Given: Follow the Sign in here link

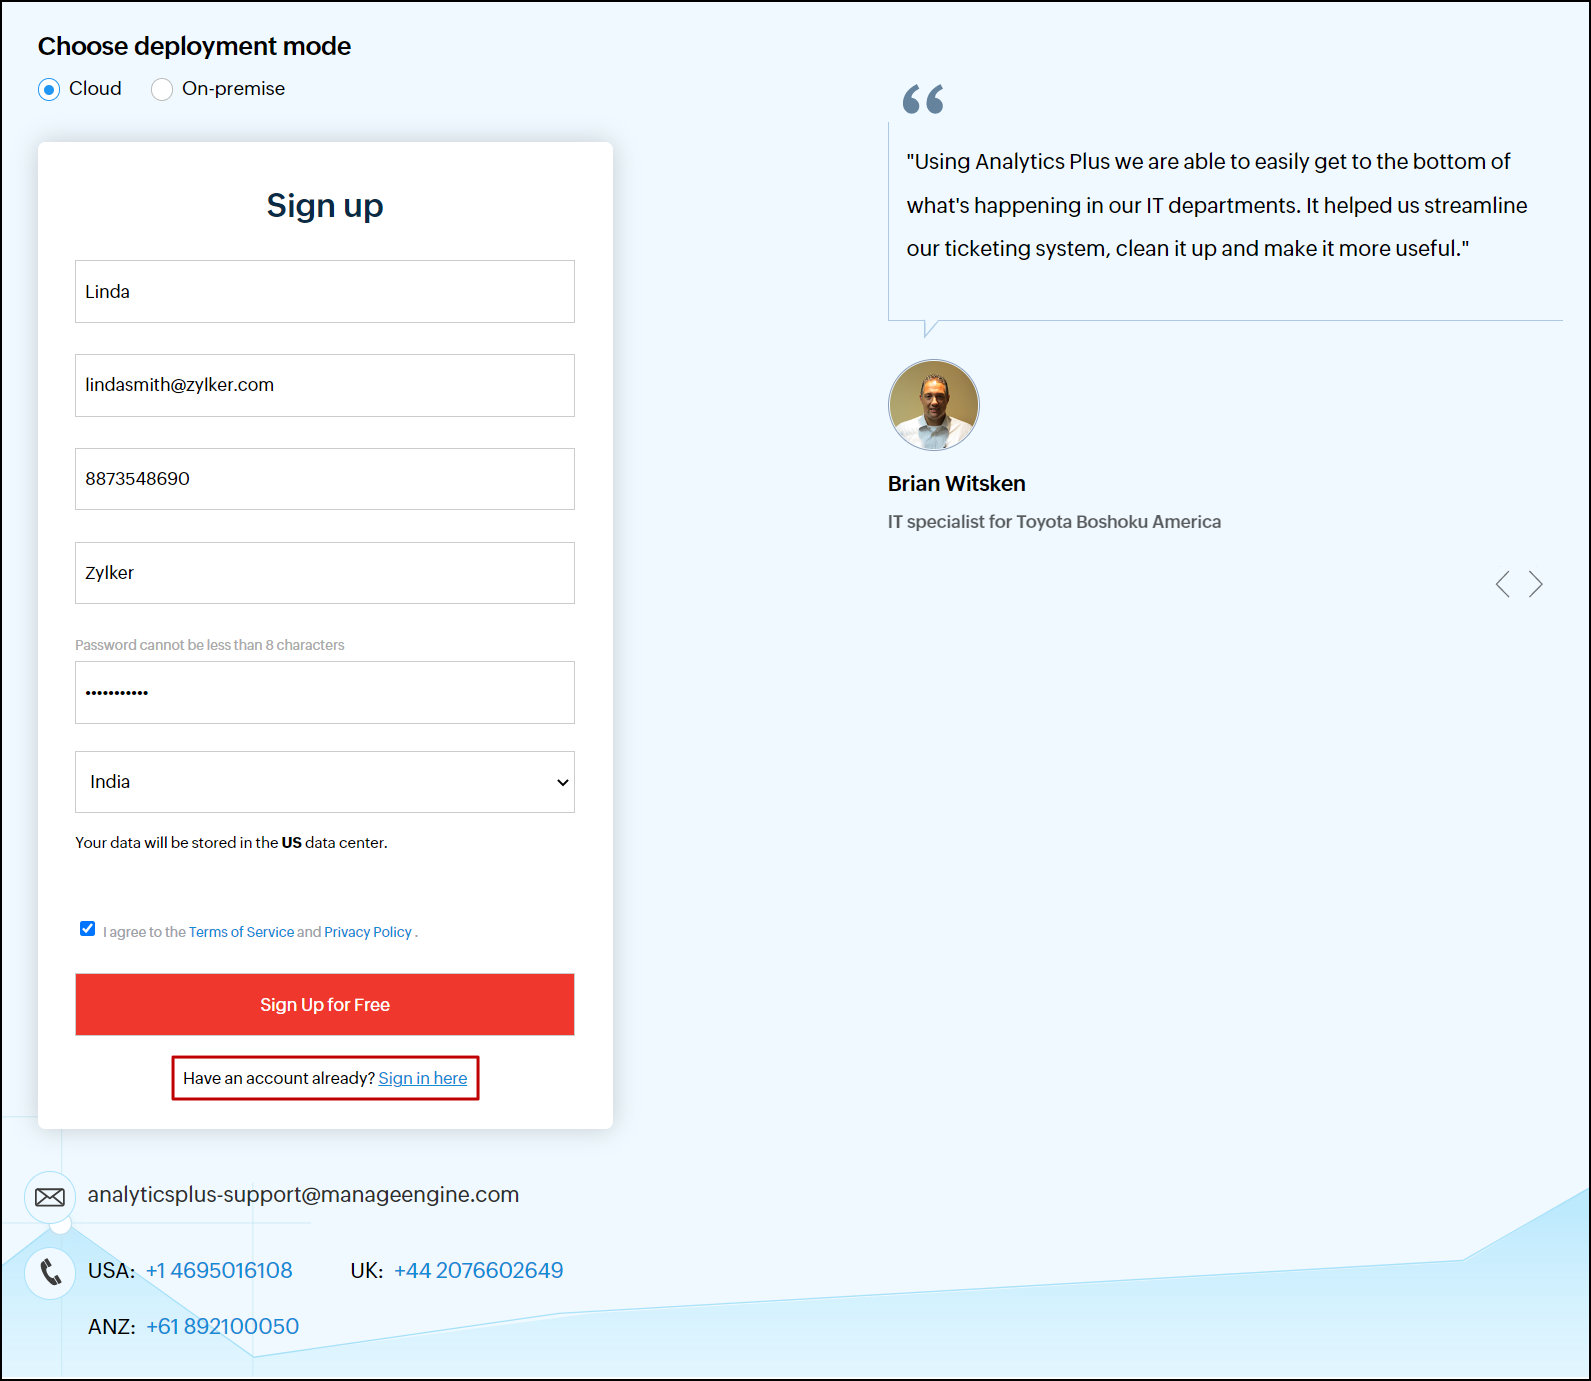Looking at the screenshot, I should pos(423,1078).
